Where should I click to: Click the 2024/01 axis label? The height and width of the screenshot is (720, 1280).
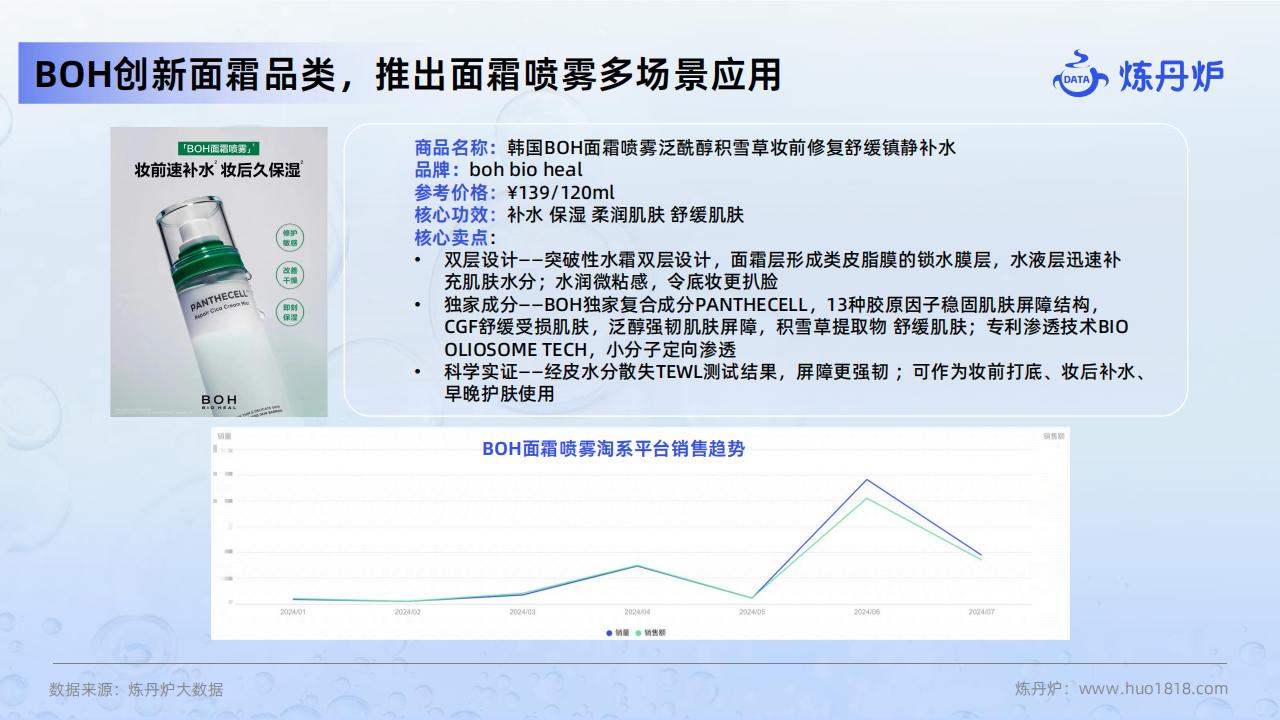point(293,611)
